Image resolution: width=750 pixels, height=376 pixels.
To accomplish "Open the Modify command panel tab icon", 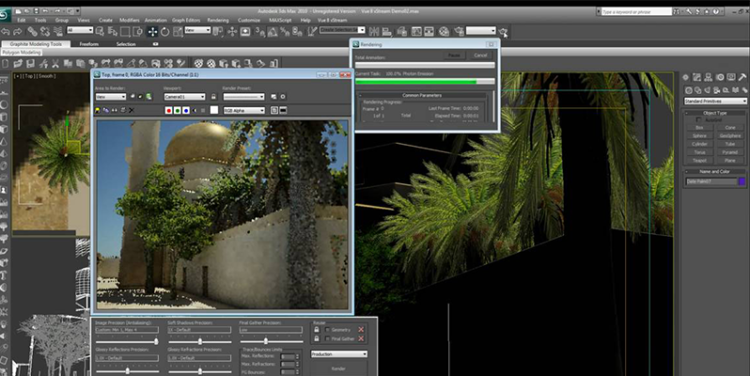I will (x=697, y=77).
